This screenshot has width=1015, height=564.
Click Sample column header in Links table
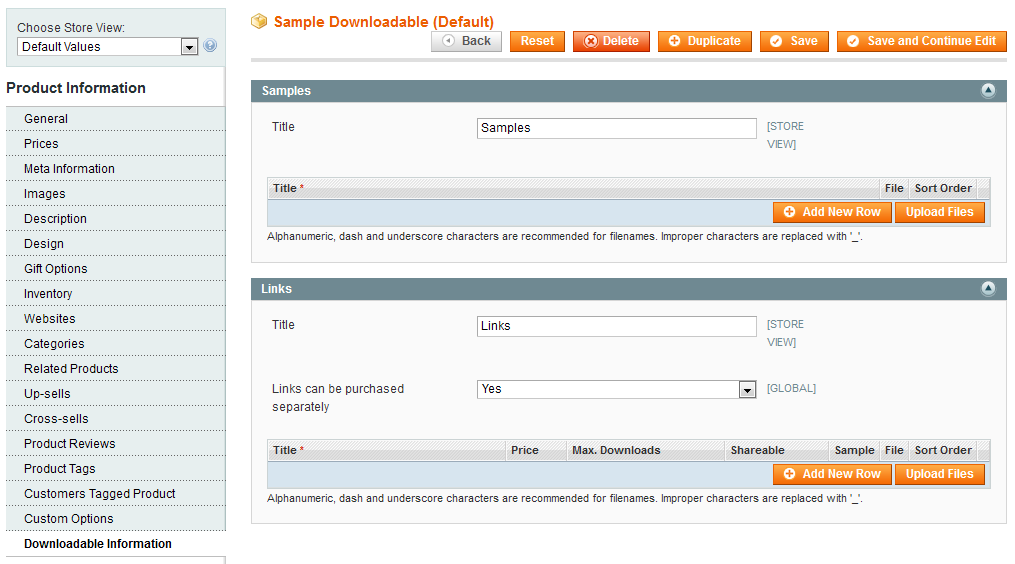point(854,451)
